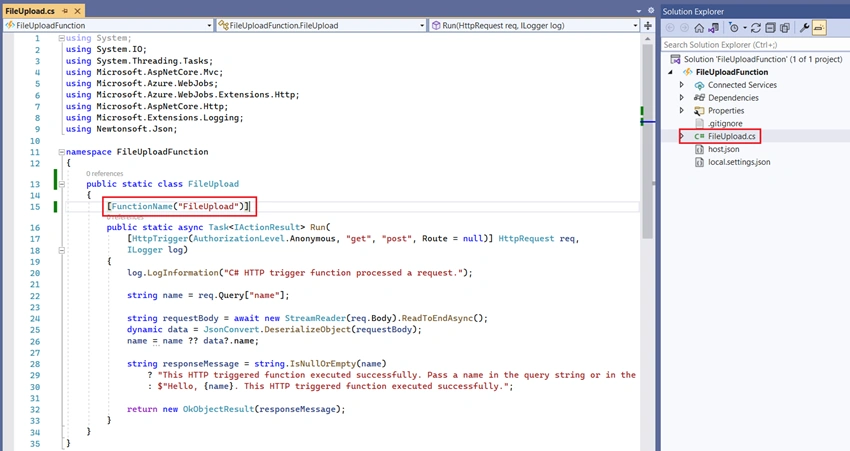
Task: Toggle pin on the FileUpload.cs tab
Action: coord(66,11)
